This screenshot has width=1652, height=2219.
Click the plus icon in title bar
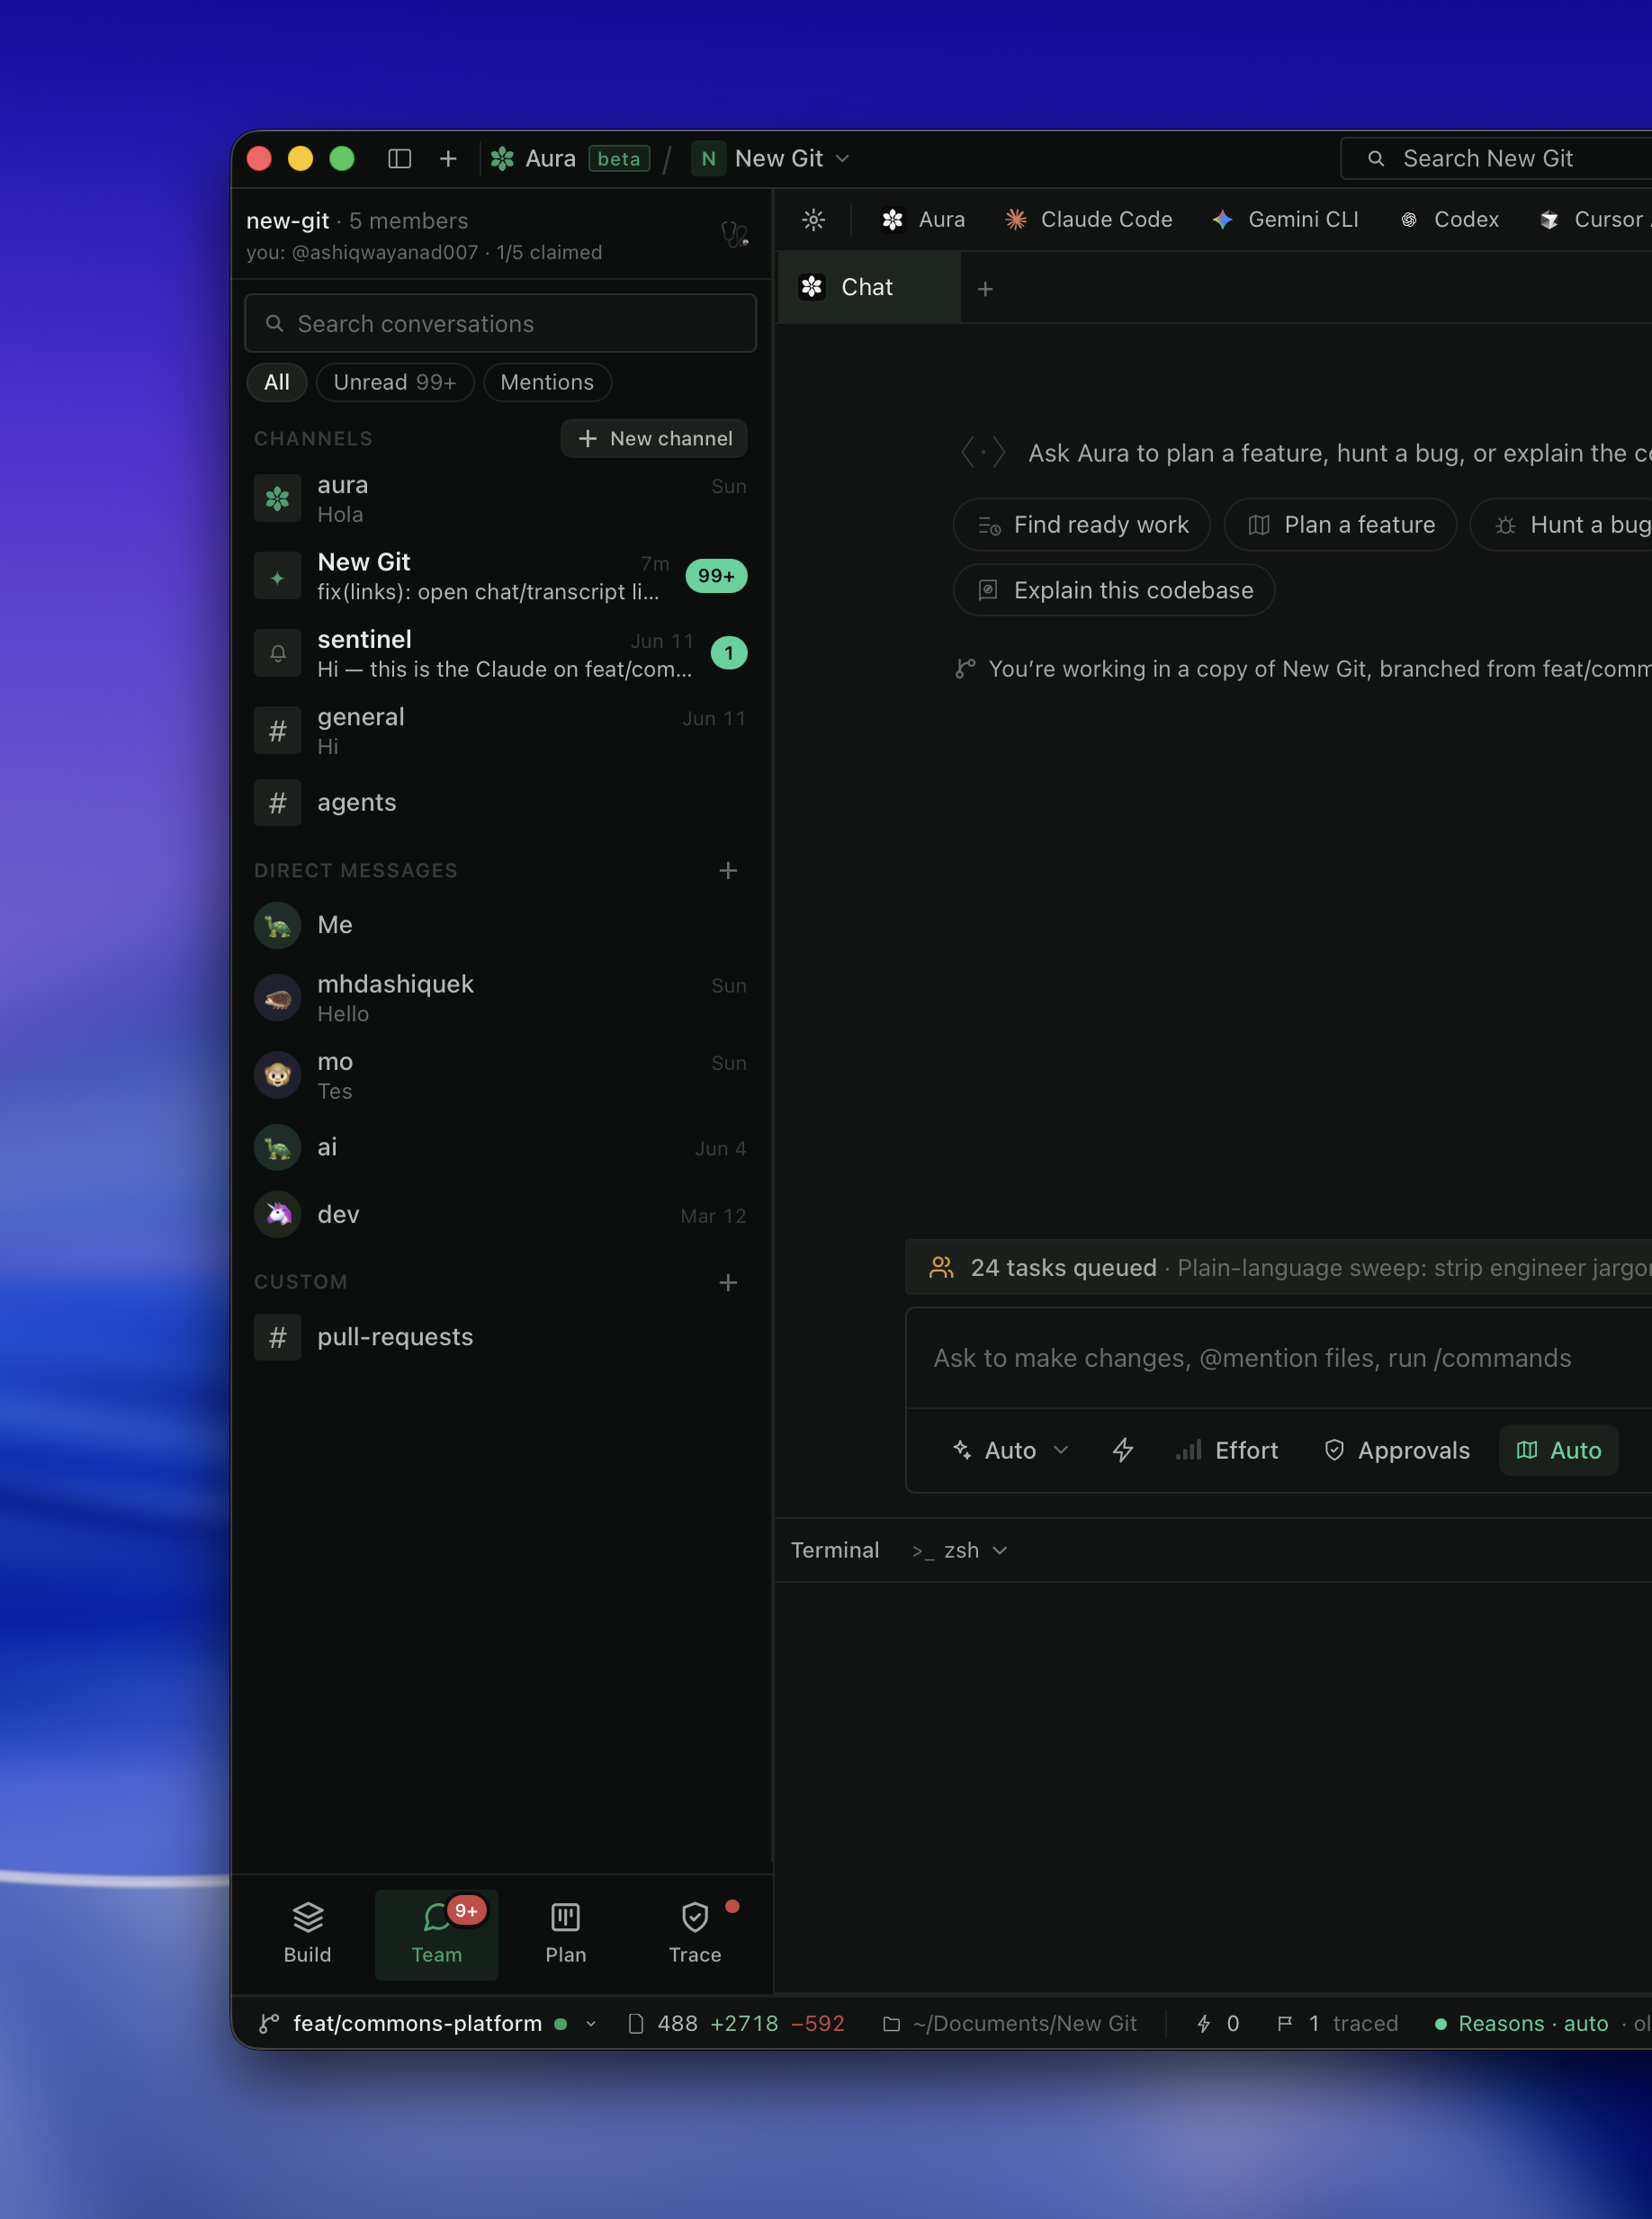coord(448,159)
